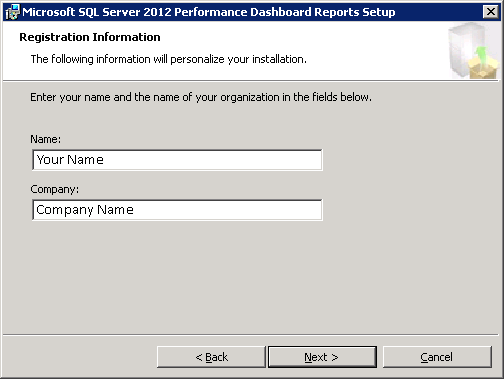Click the 'Name:' label

46,139
